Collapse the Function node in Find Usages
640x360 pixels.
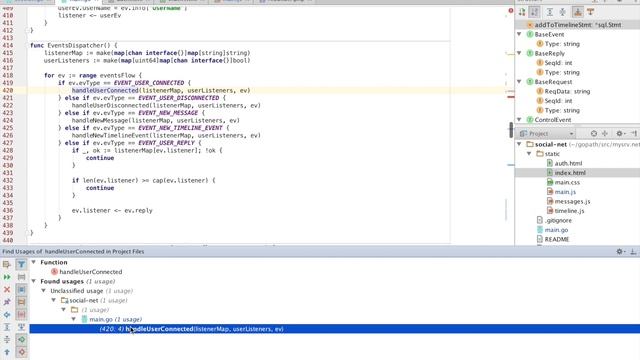[x=34, y=262]
